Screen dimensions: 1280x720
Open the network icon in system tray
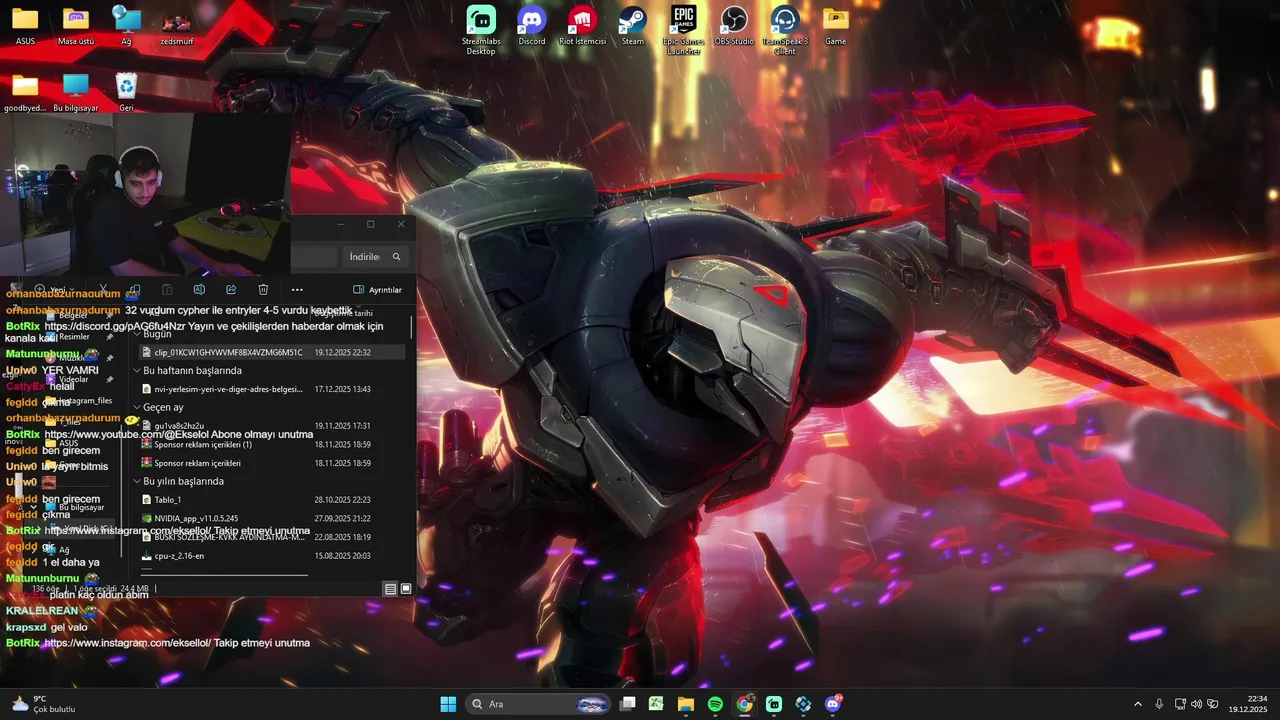click(x=1180, y=704)
